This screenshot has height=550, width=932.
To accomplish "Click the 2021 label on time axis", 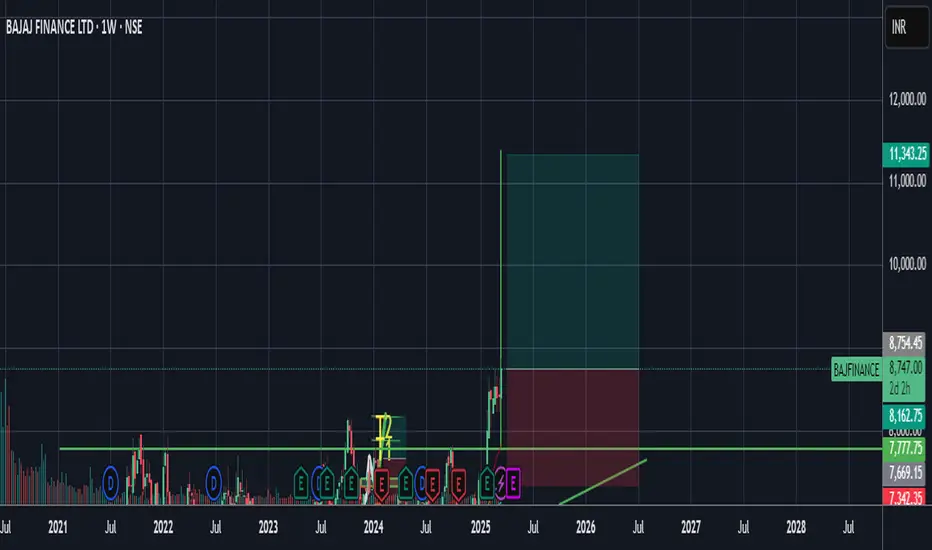I will (58, 527).
